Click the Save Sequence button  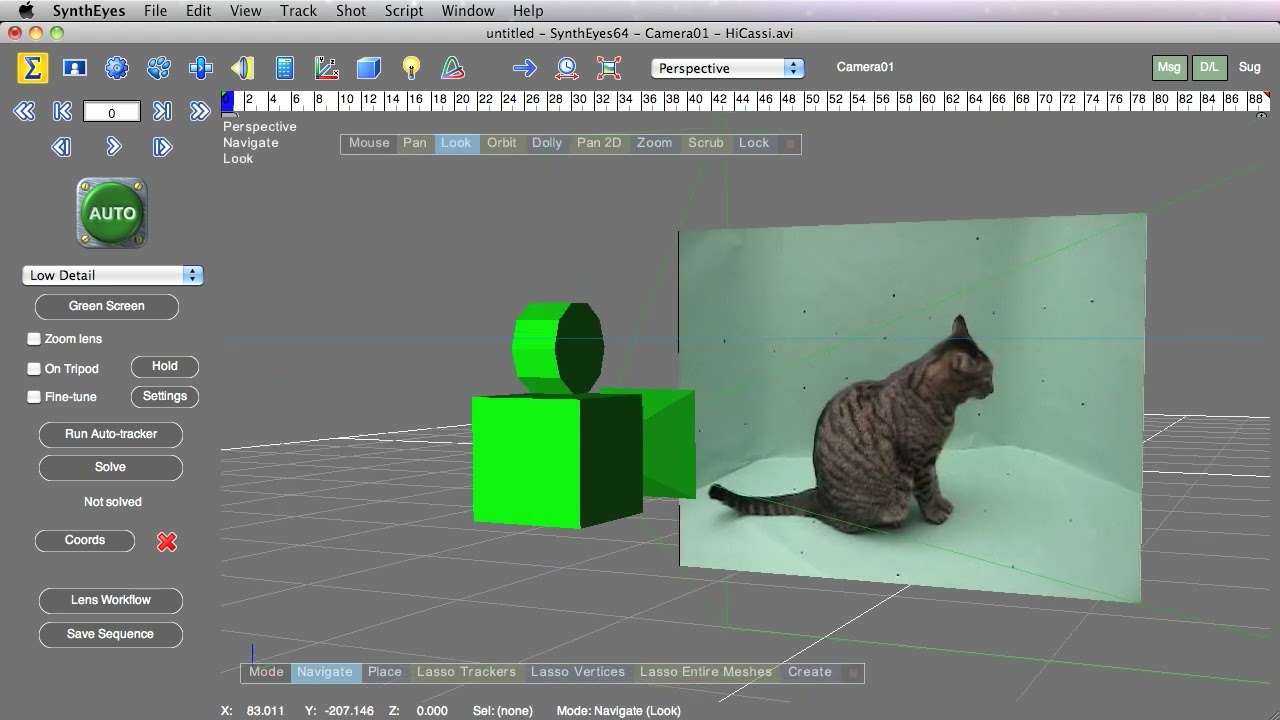coord(110,634)
